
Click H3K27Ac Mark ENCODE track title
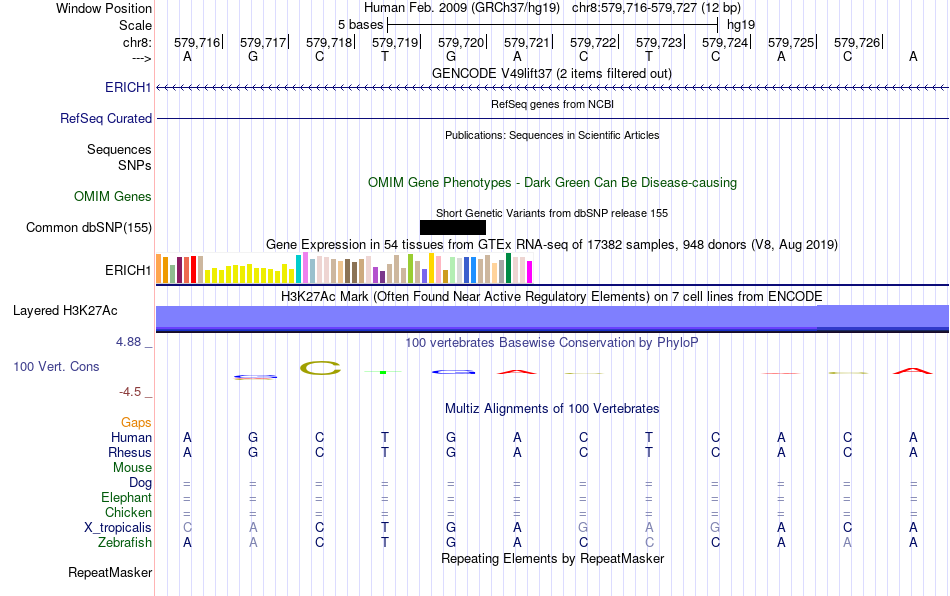[x=552, y=297]
